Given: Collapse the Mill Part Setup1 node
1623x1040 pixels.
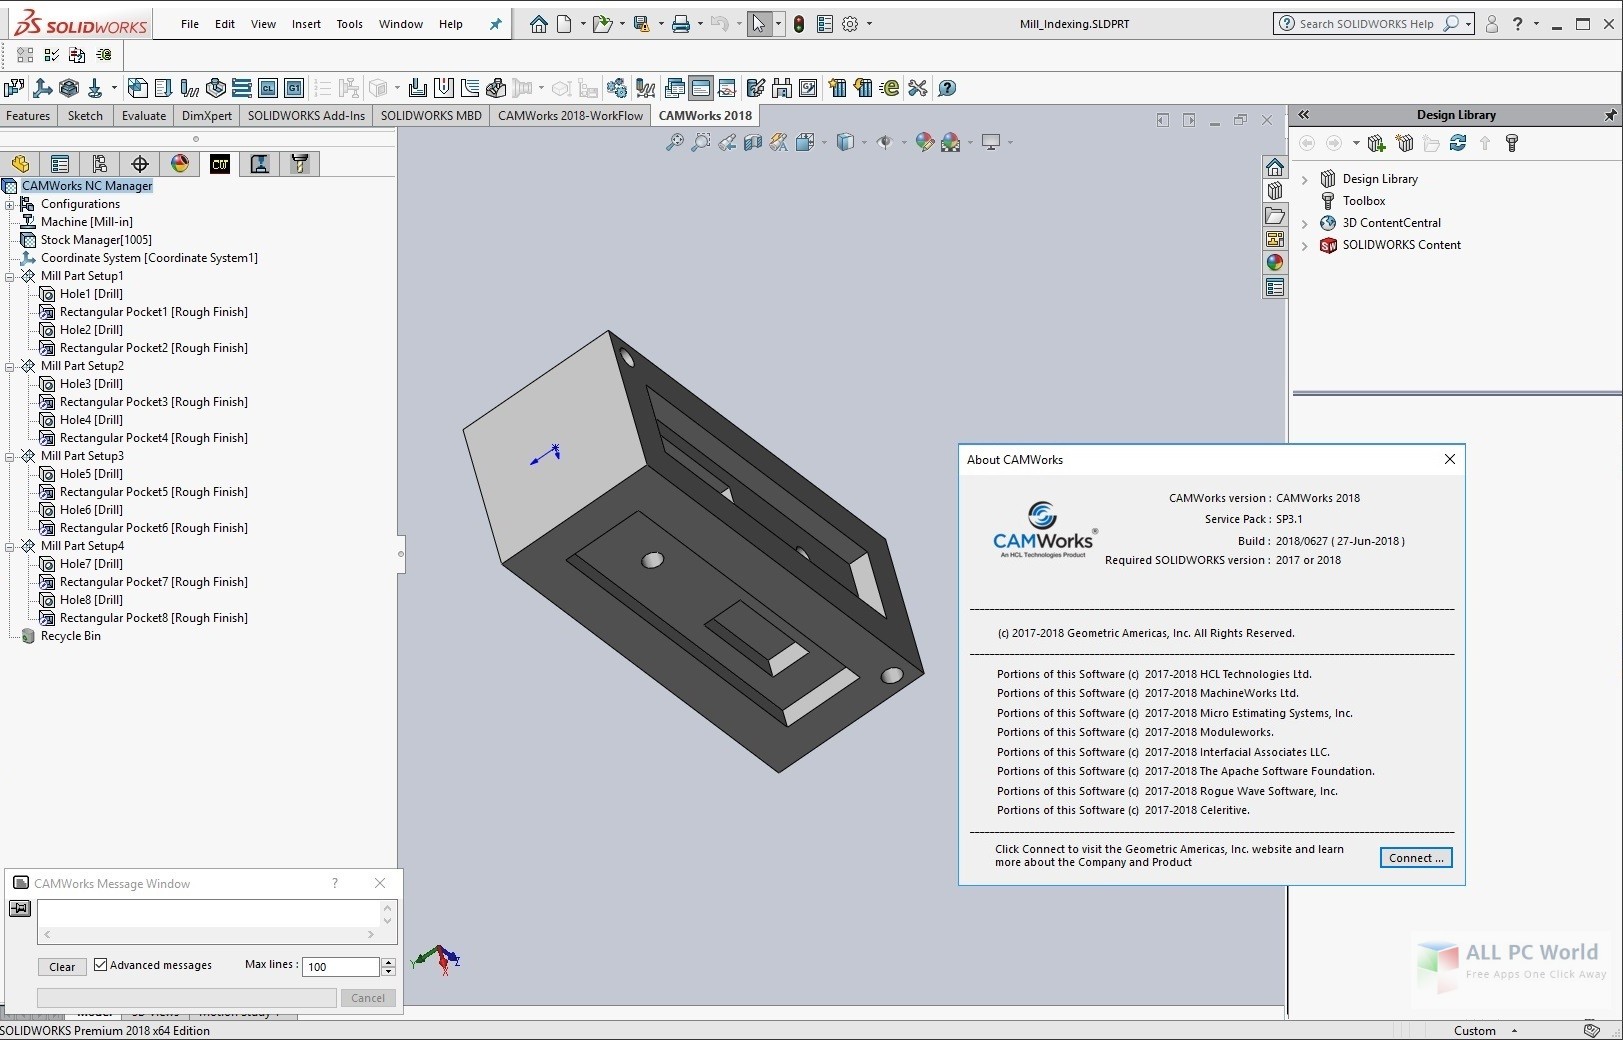Looking at the screenshot, I should click(10, 276).
